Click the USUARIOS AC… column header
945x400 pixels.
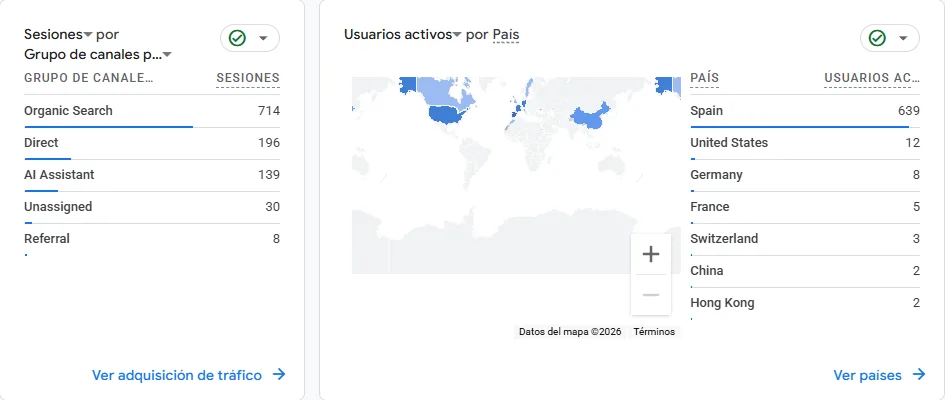tap(872, 78)
